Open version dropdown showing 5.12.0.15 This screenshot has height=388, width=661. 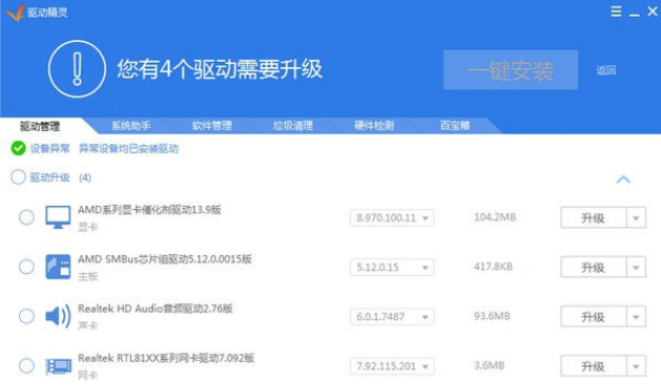coord(392,267)
